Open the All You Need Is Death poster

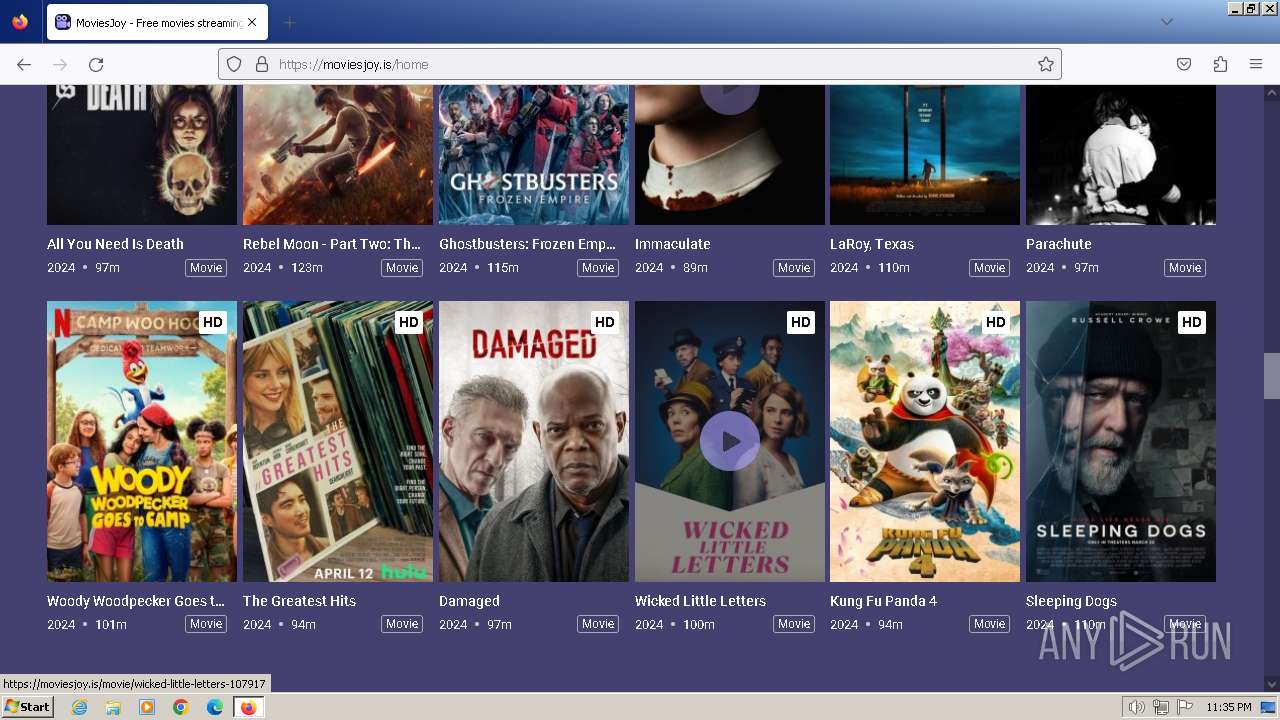142,155
